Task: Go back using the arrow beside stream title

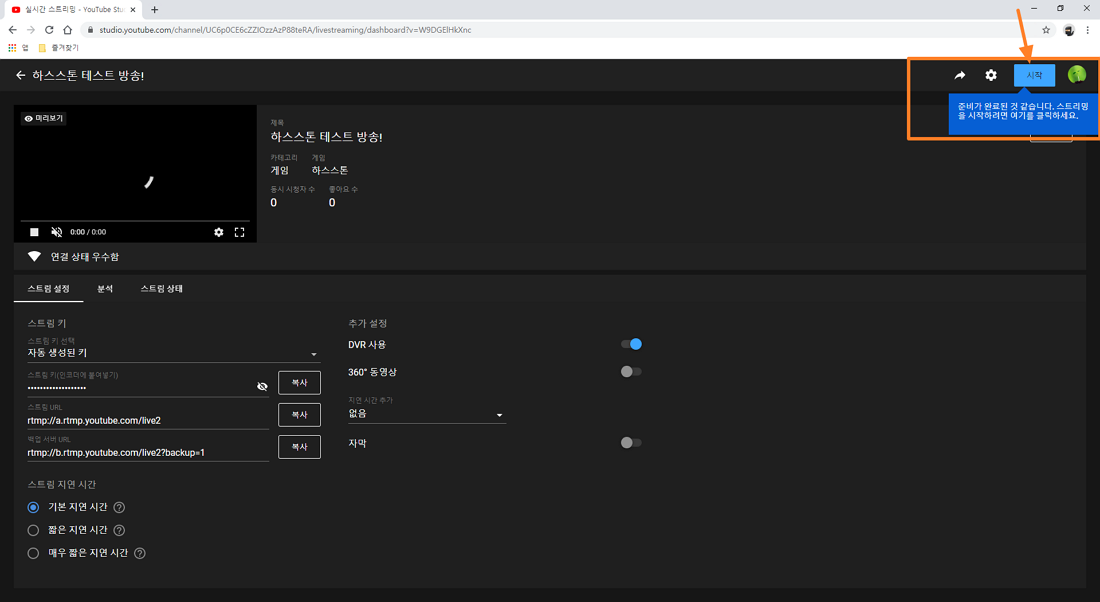Action: [20, 75]
